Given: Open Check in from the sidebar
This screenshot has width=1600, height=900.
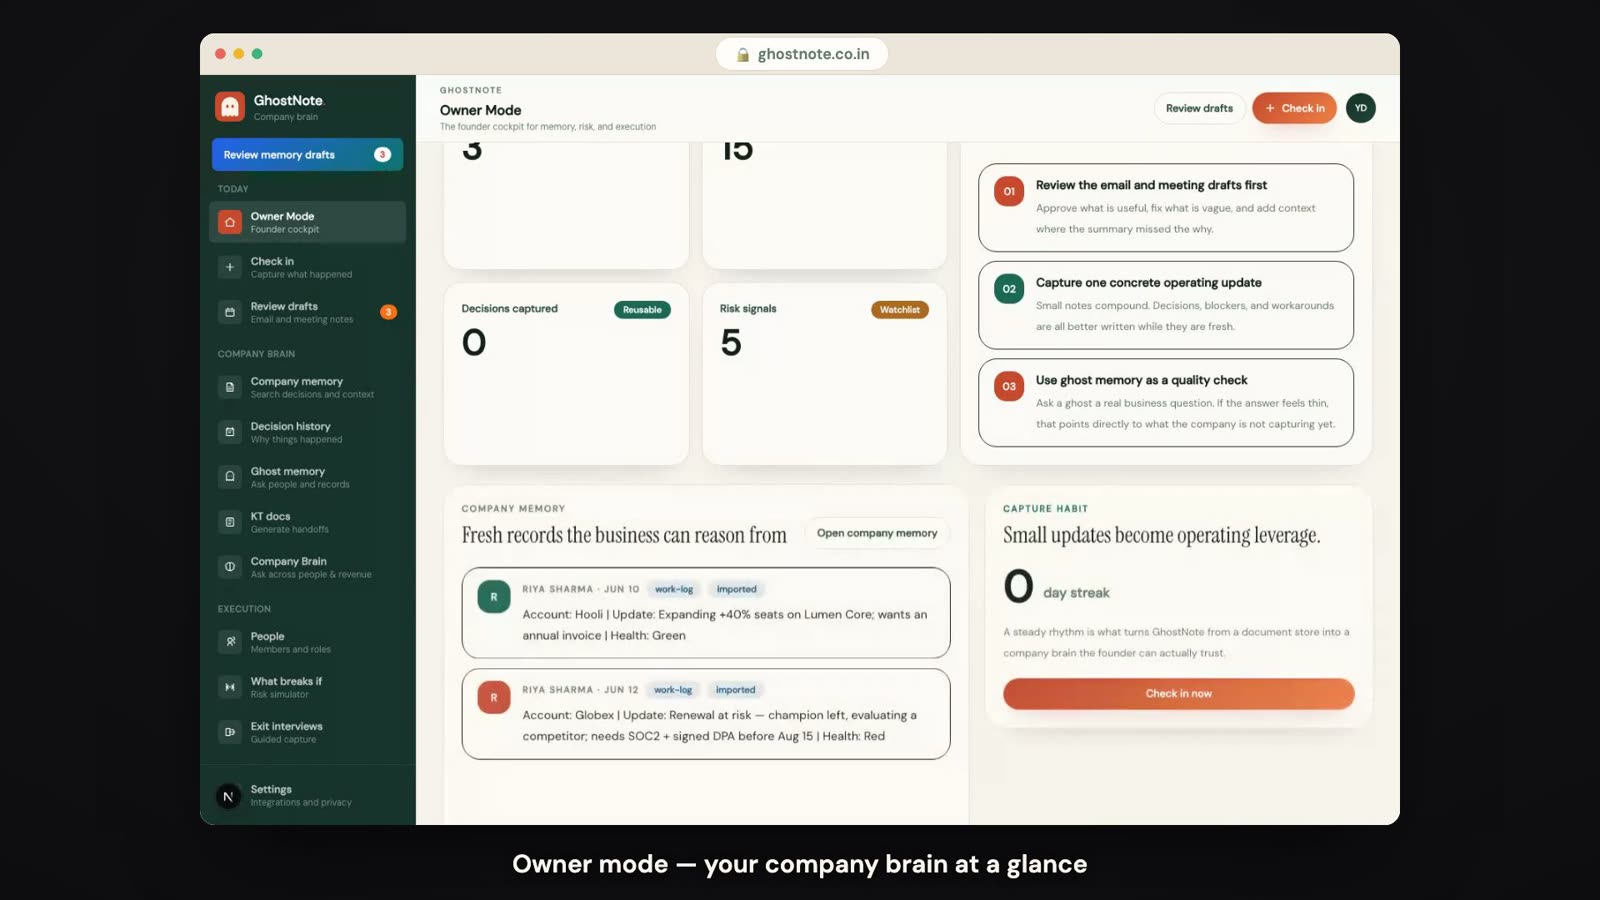Looking at the screenshot, I should [x=307, y=267].
